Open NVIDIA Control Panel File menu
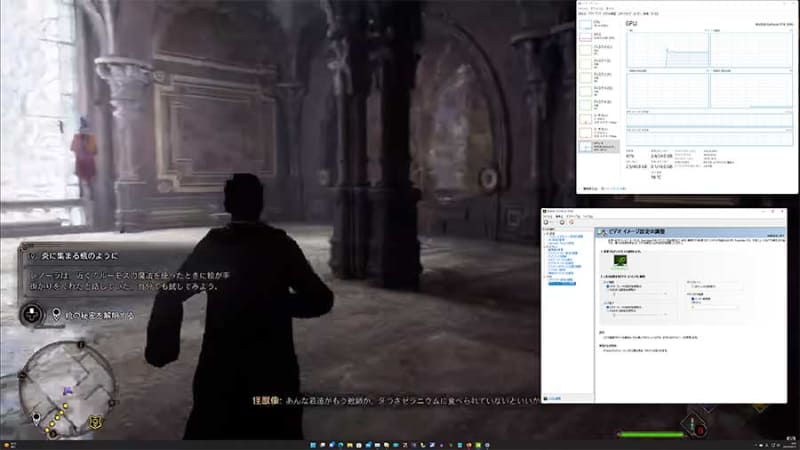Screen dimensions: 800x450 coord(547,216)
